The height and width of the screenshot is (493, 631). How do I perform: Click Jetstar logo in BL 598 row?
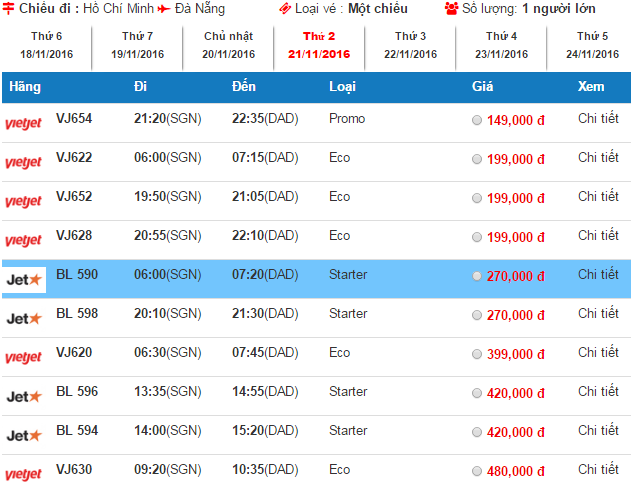coord(24,318)
